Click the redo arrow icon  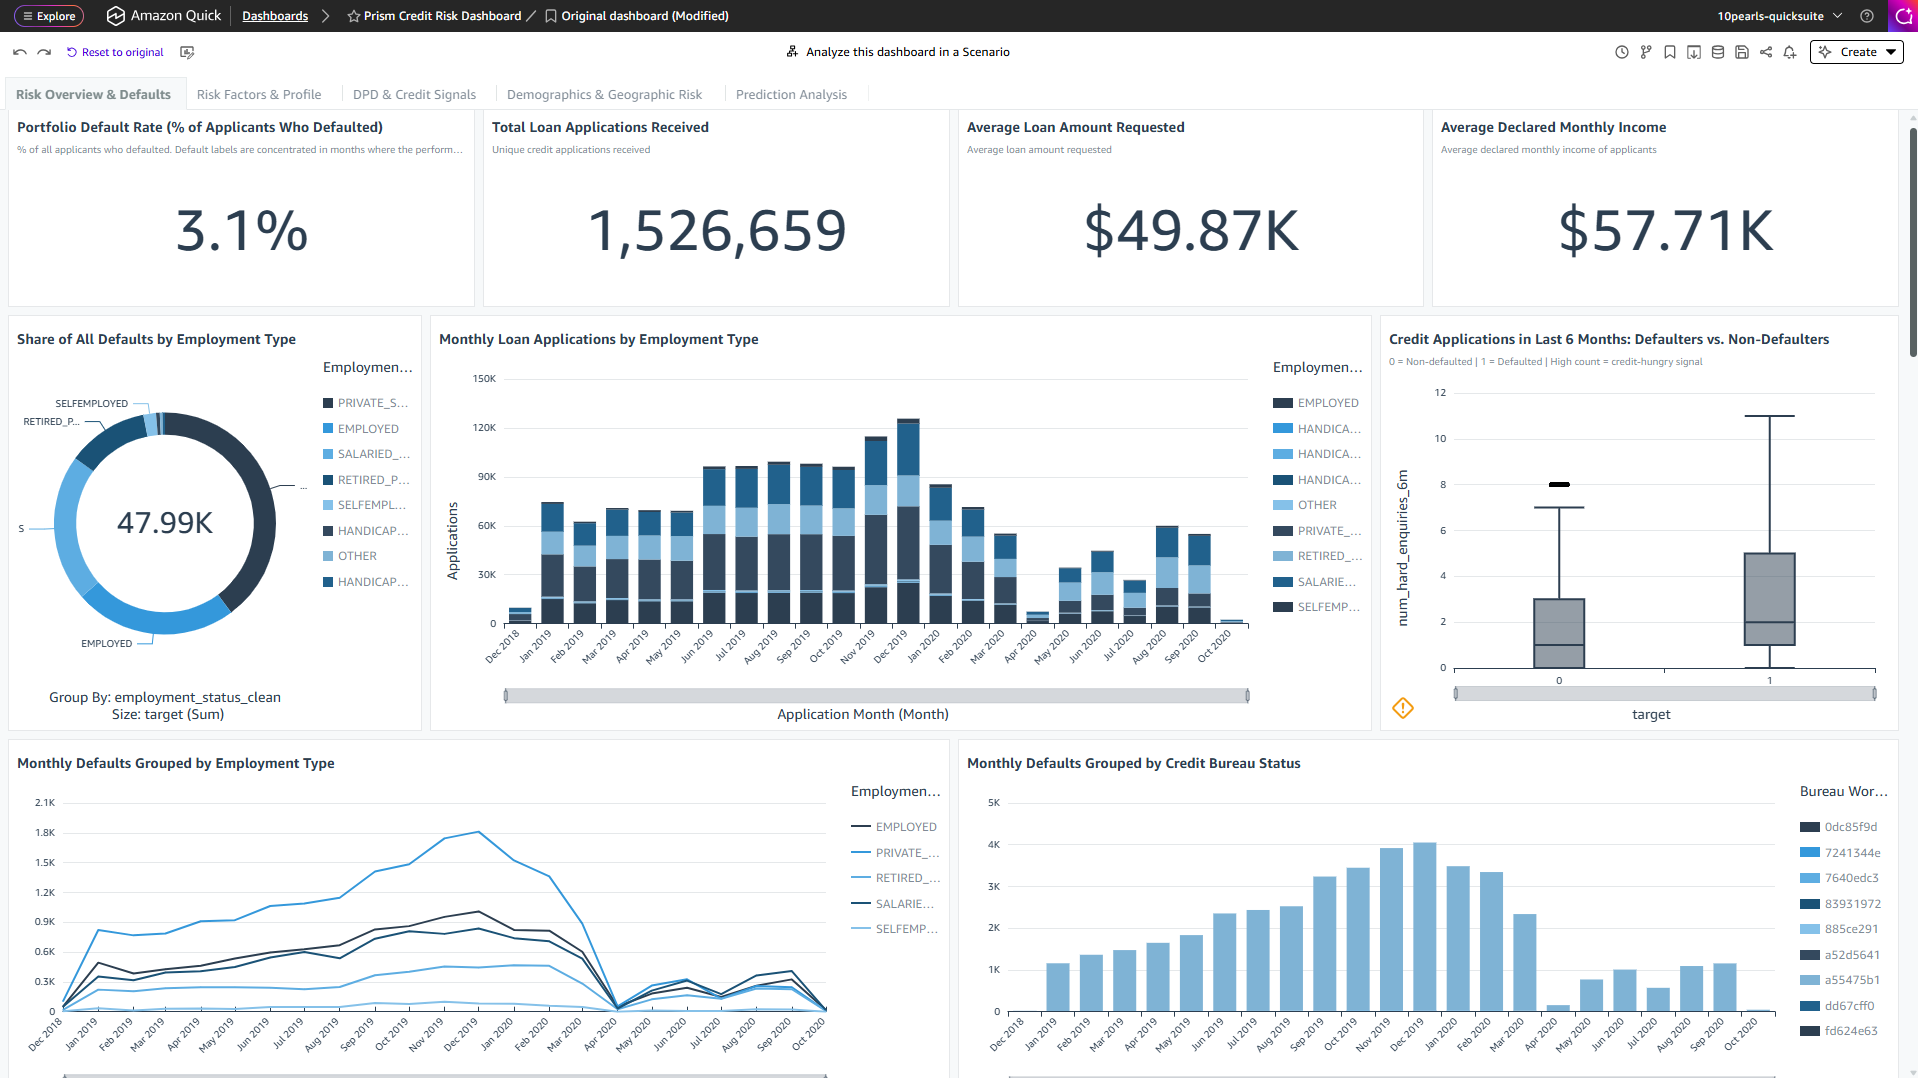pyautogui.click(x=44, y=52)
